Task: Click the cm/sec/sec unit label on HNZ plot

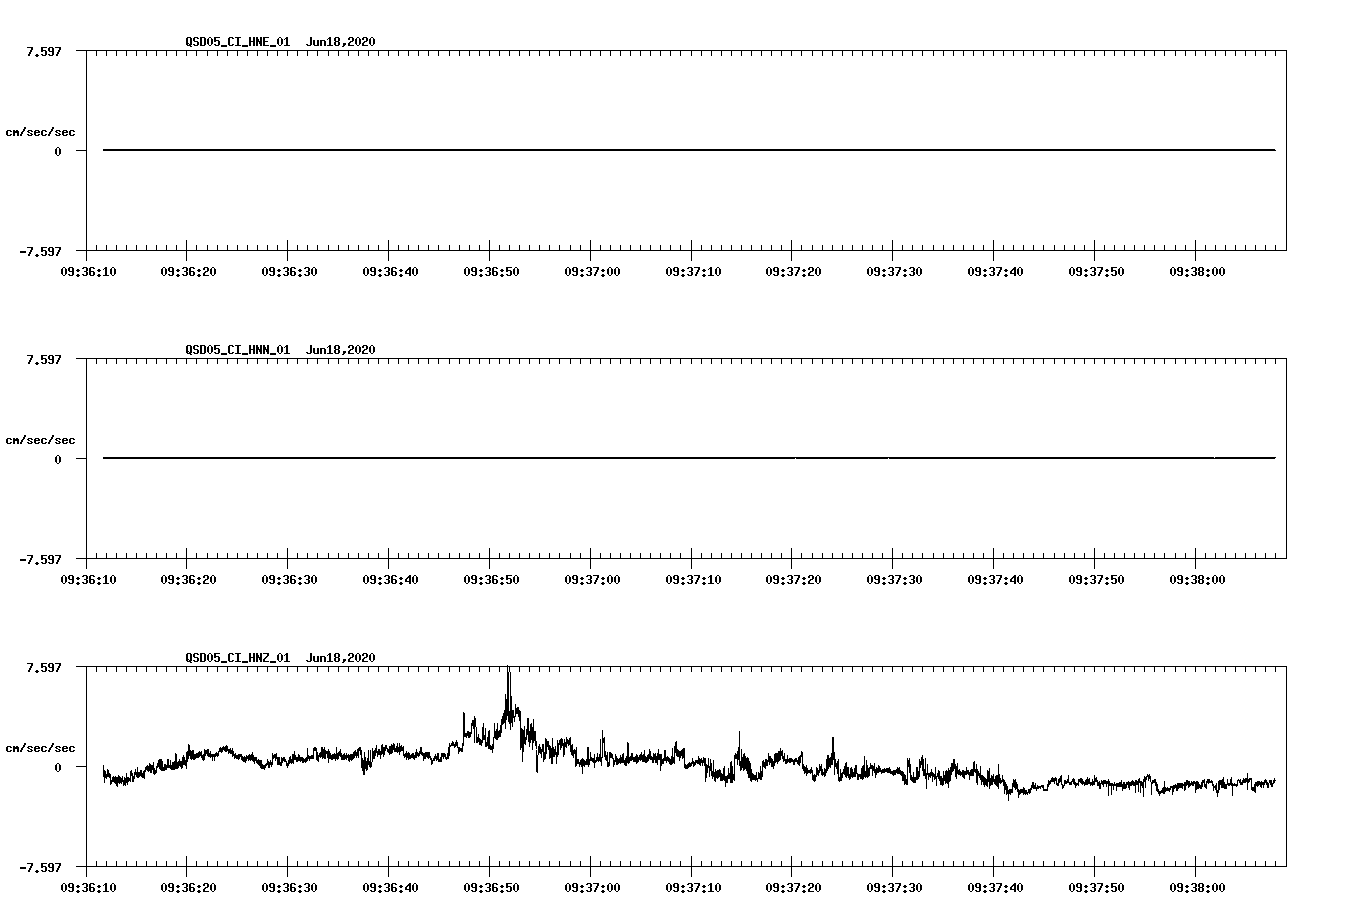Action: [40, 748]
